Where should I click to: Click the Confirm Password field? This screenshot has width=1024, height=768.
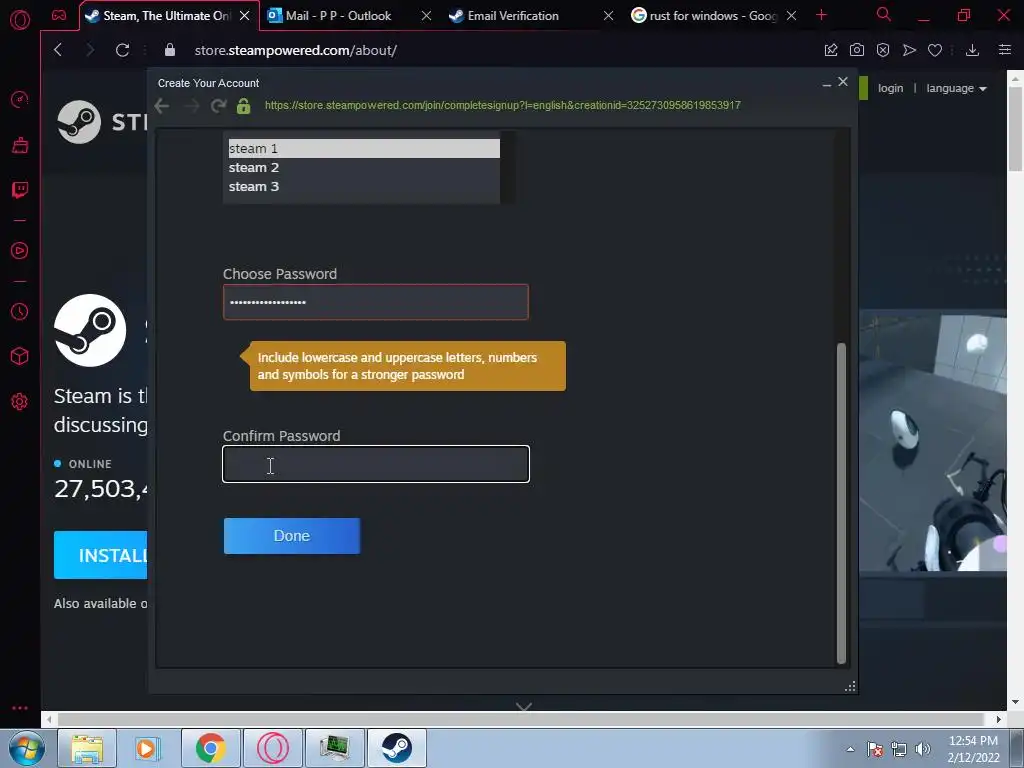[x=376, y=464]
